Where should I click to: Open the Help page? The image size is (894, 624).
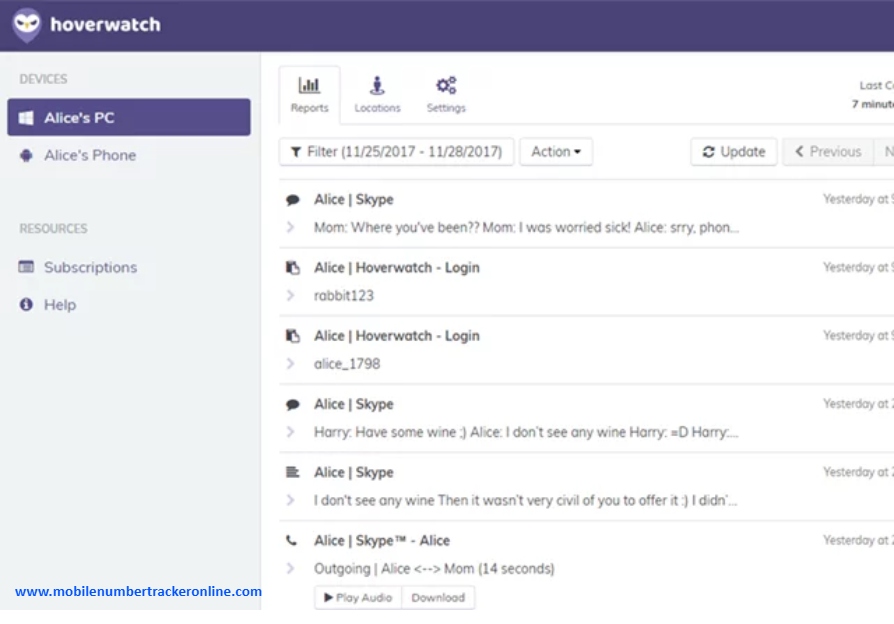59,305
